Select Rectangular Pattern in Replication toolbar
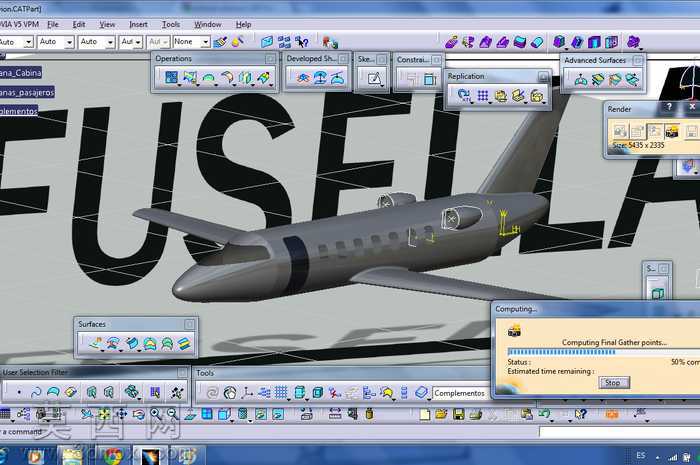The width and height of the screenshot is (700, 465). tap(483, 95)
